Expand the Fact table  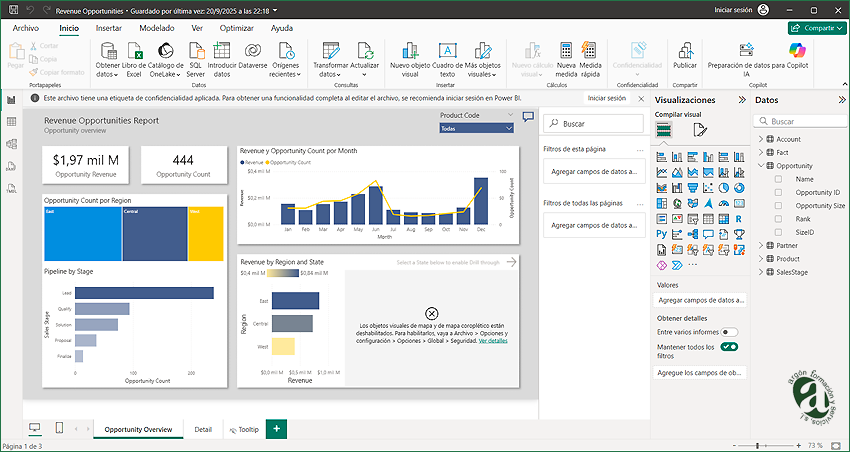click(x=761, y=152)
